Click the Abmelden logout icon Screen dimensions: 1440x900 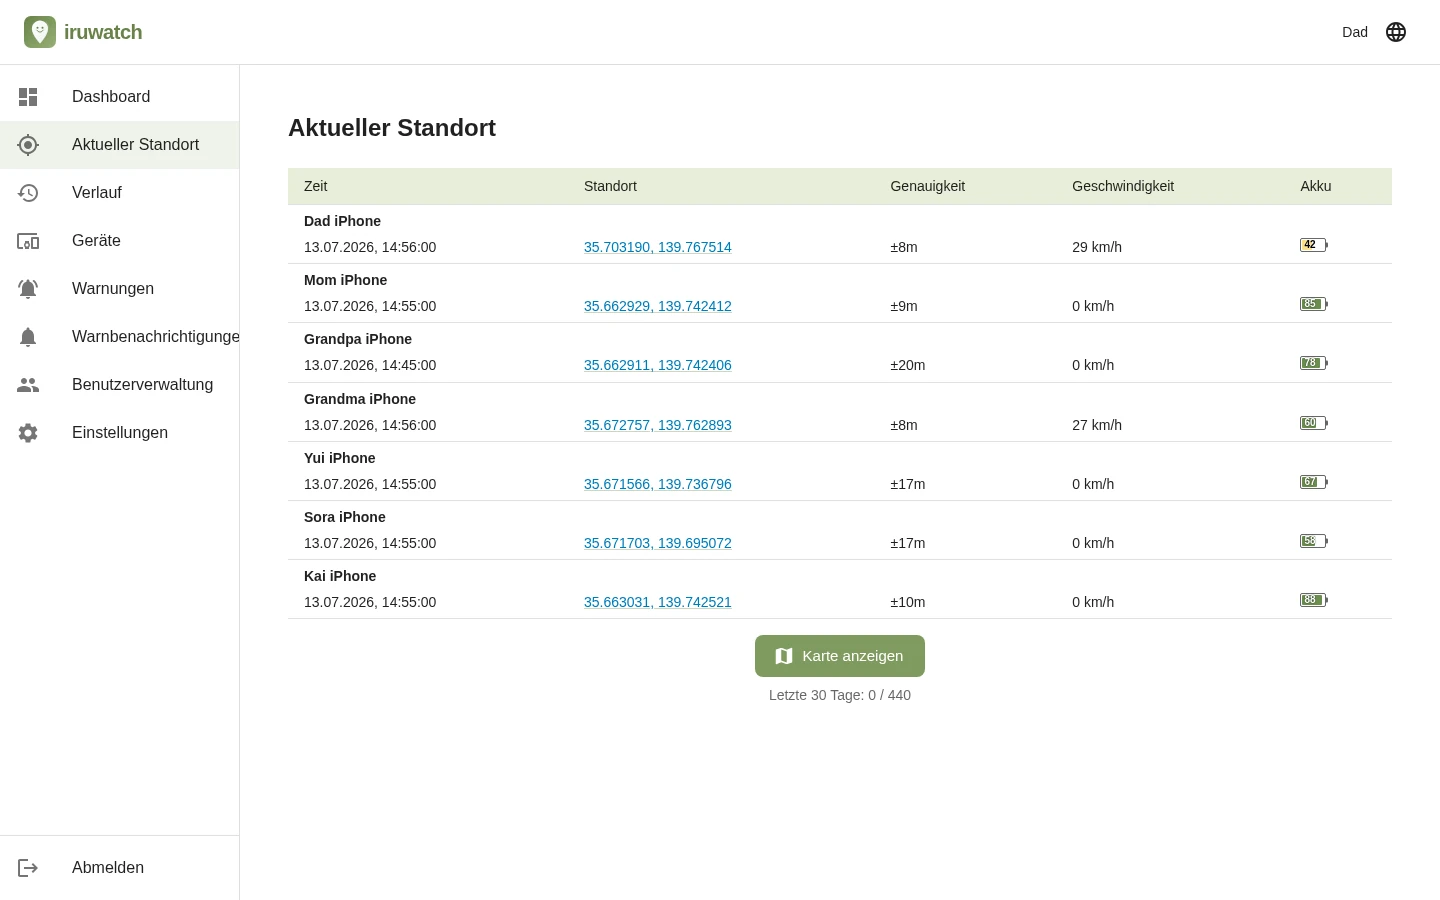pos(28,868)
